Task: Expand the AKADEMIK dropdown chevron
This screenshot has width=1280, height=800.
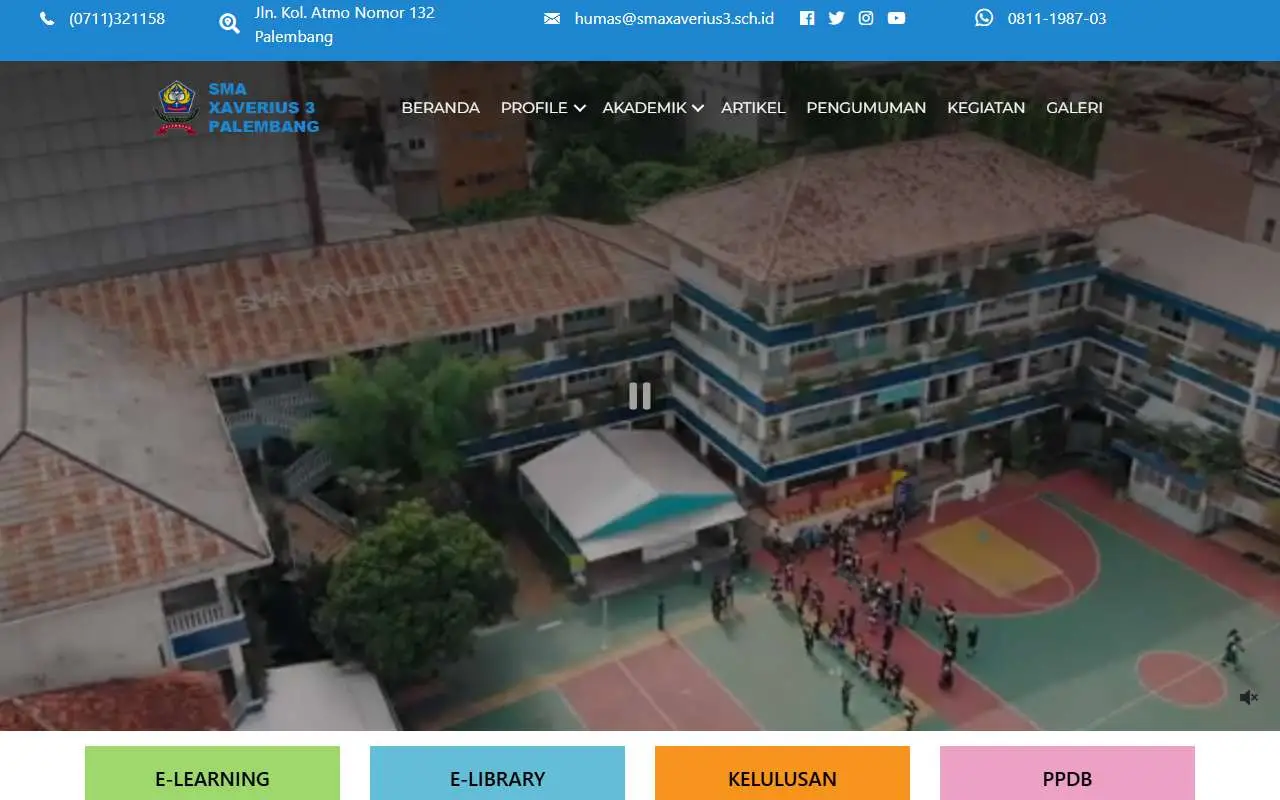Action: click(x=698, y=108)
